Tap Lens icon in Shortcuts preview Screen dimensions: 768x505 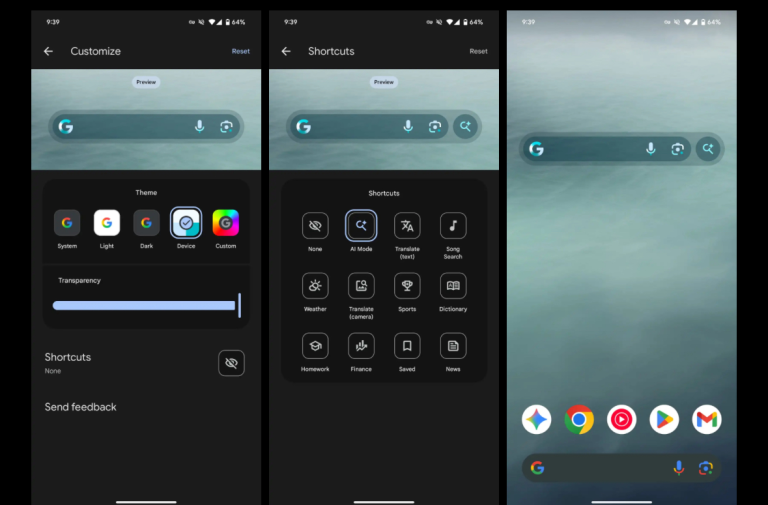tap(434, 127)
